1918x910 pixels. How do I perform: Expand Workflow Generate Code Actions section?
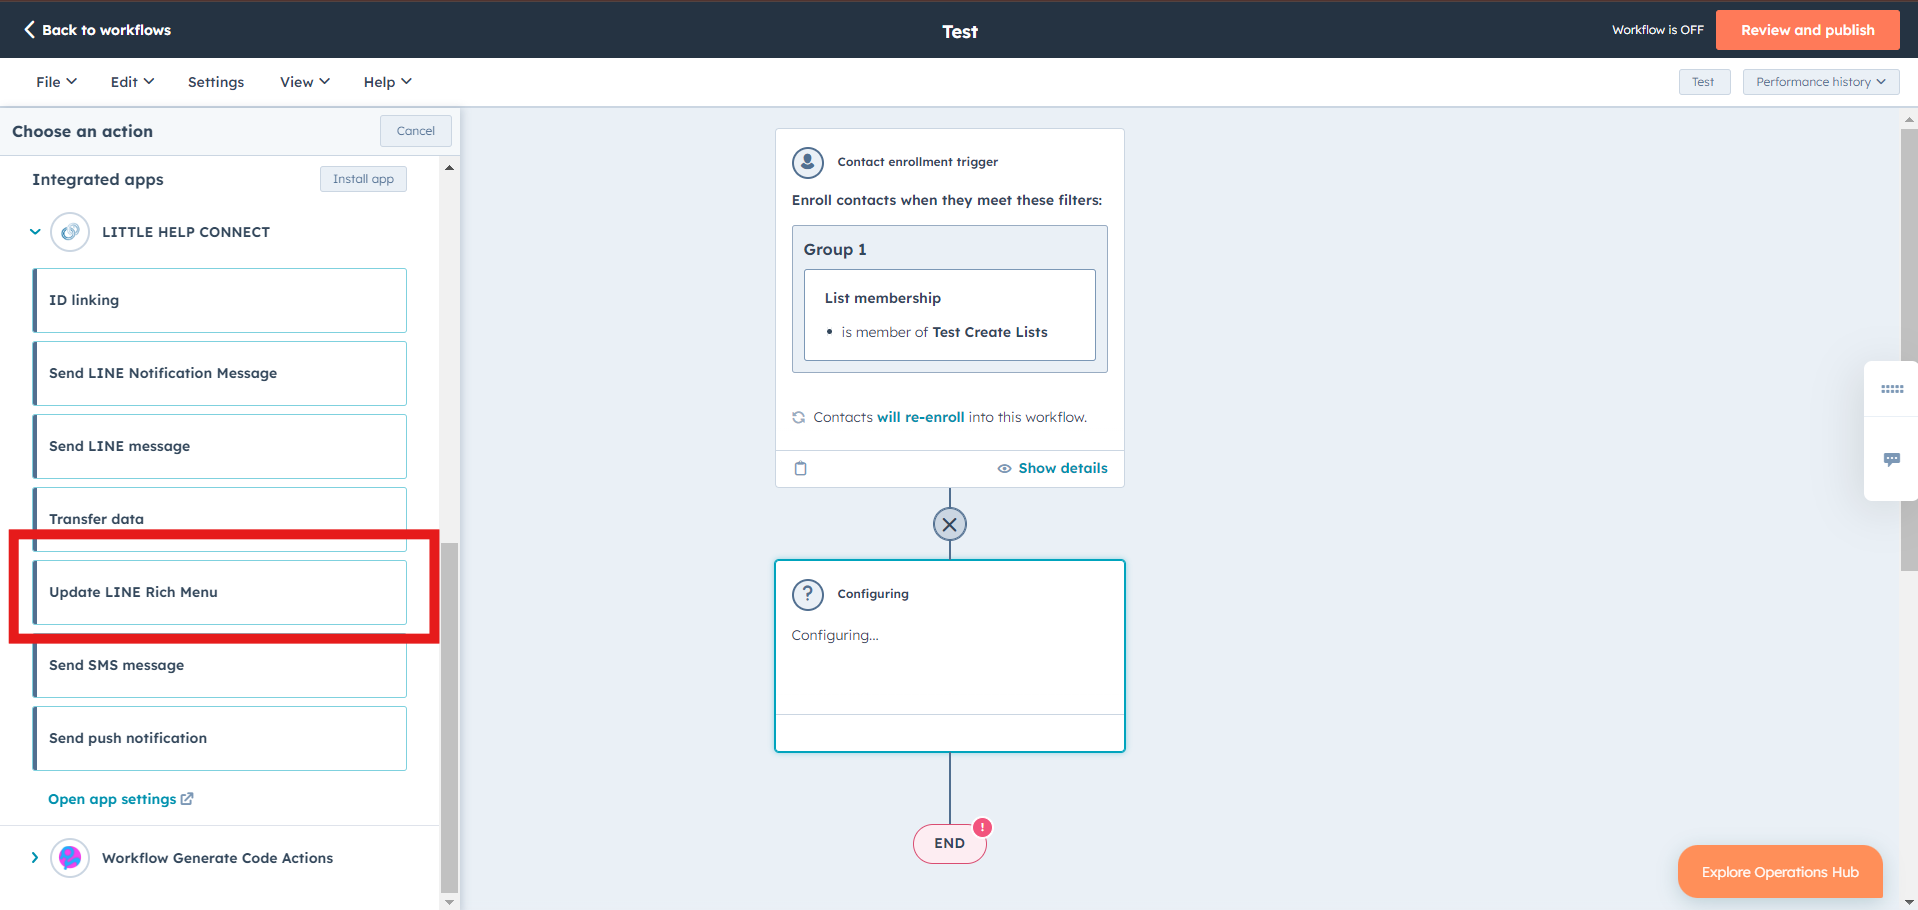pos(35,858)
